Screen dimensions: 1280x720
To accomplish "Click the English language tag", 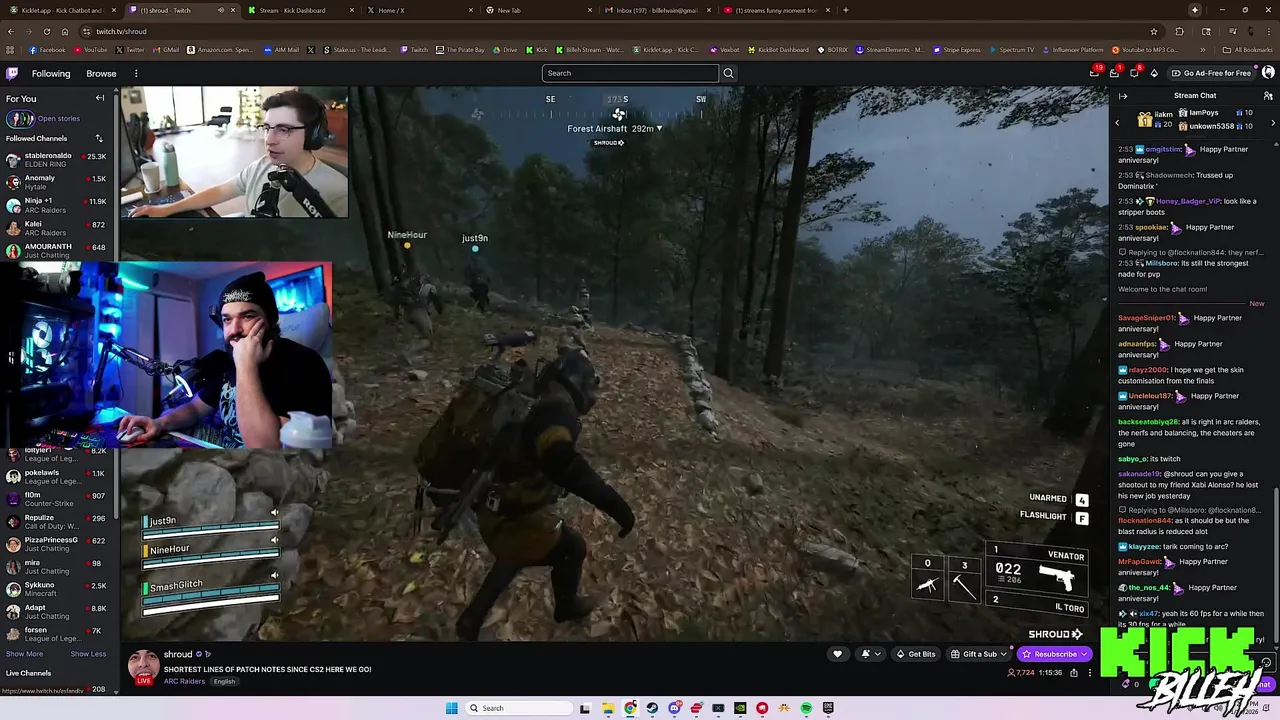I will (x=224, y=681).
